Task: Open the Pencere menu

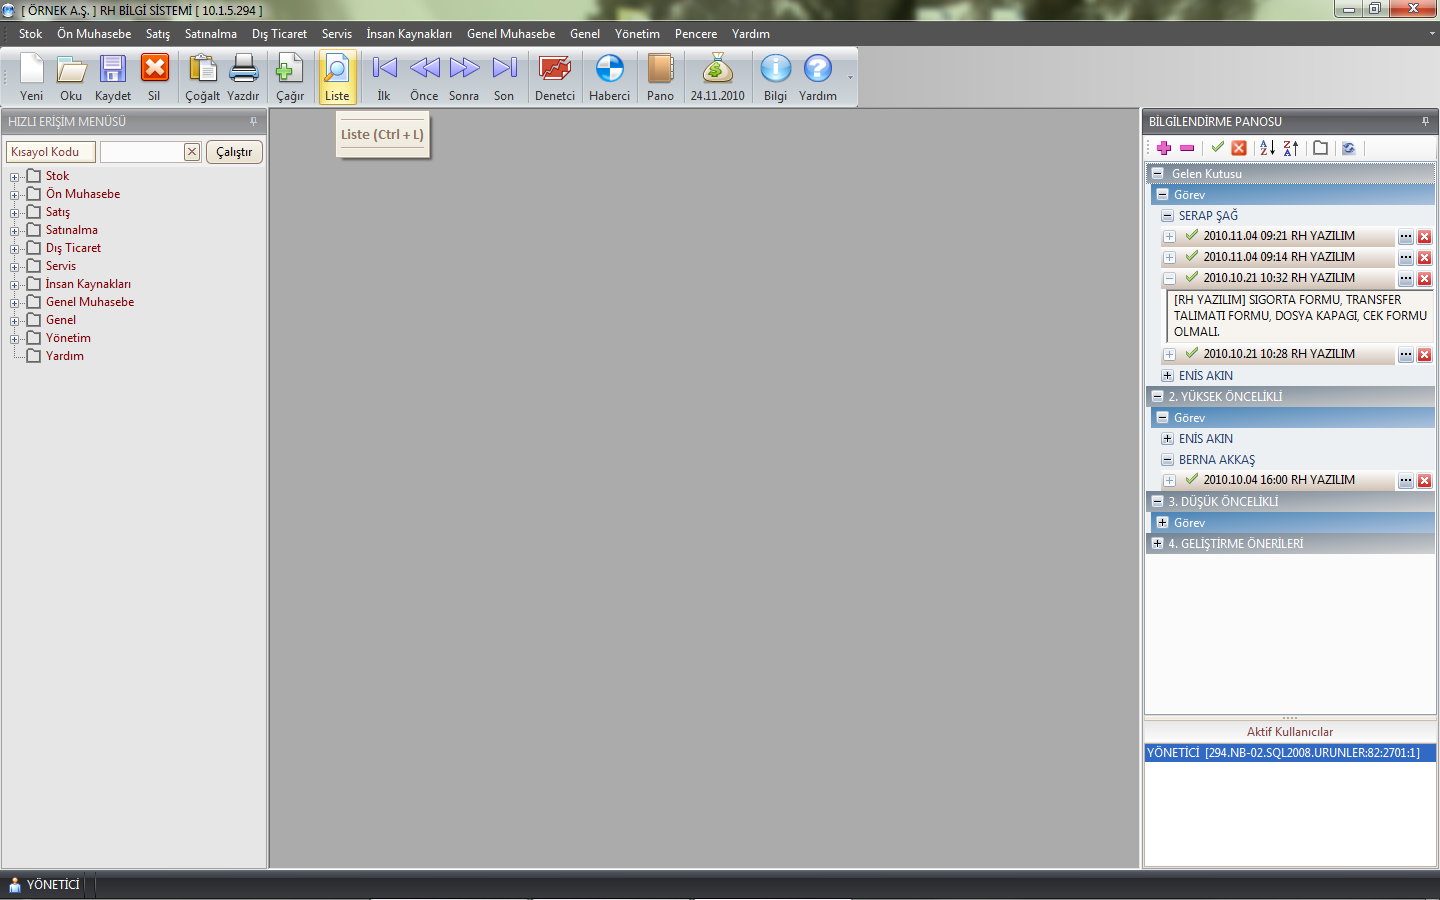Action: 695,34
